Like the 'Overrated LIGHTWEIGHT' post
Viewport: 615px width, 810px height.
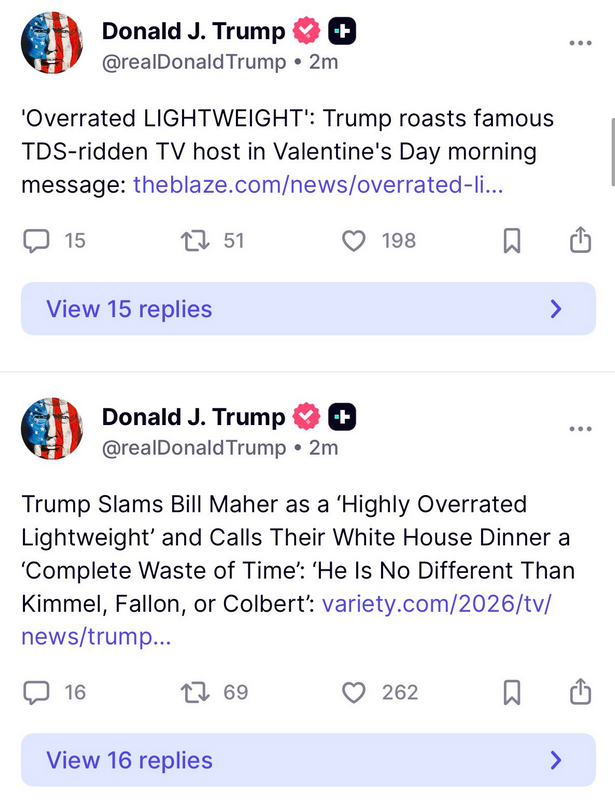[354, 241]
